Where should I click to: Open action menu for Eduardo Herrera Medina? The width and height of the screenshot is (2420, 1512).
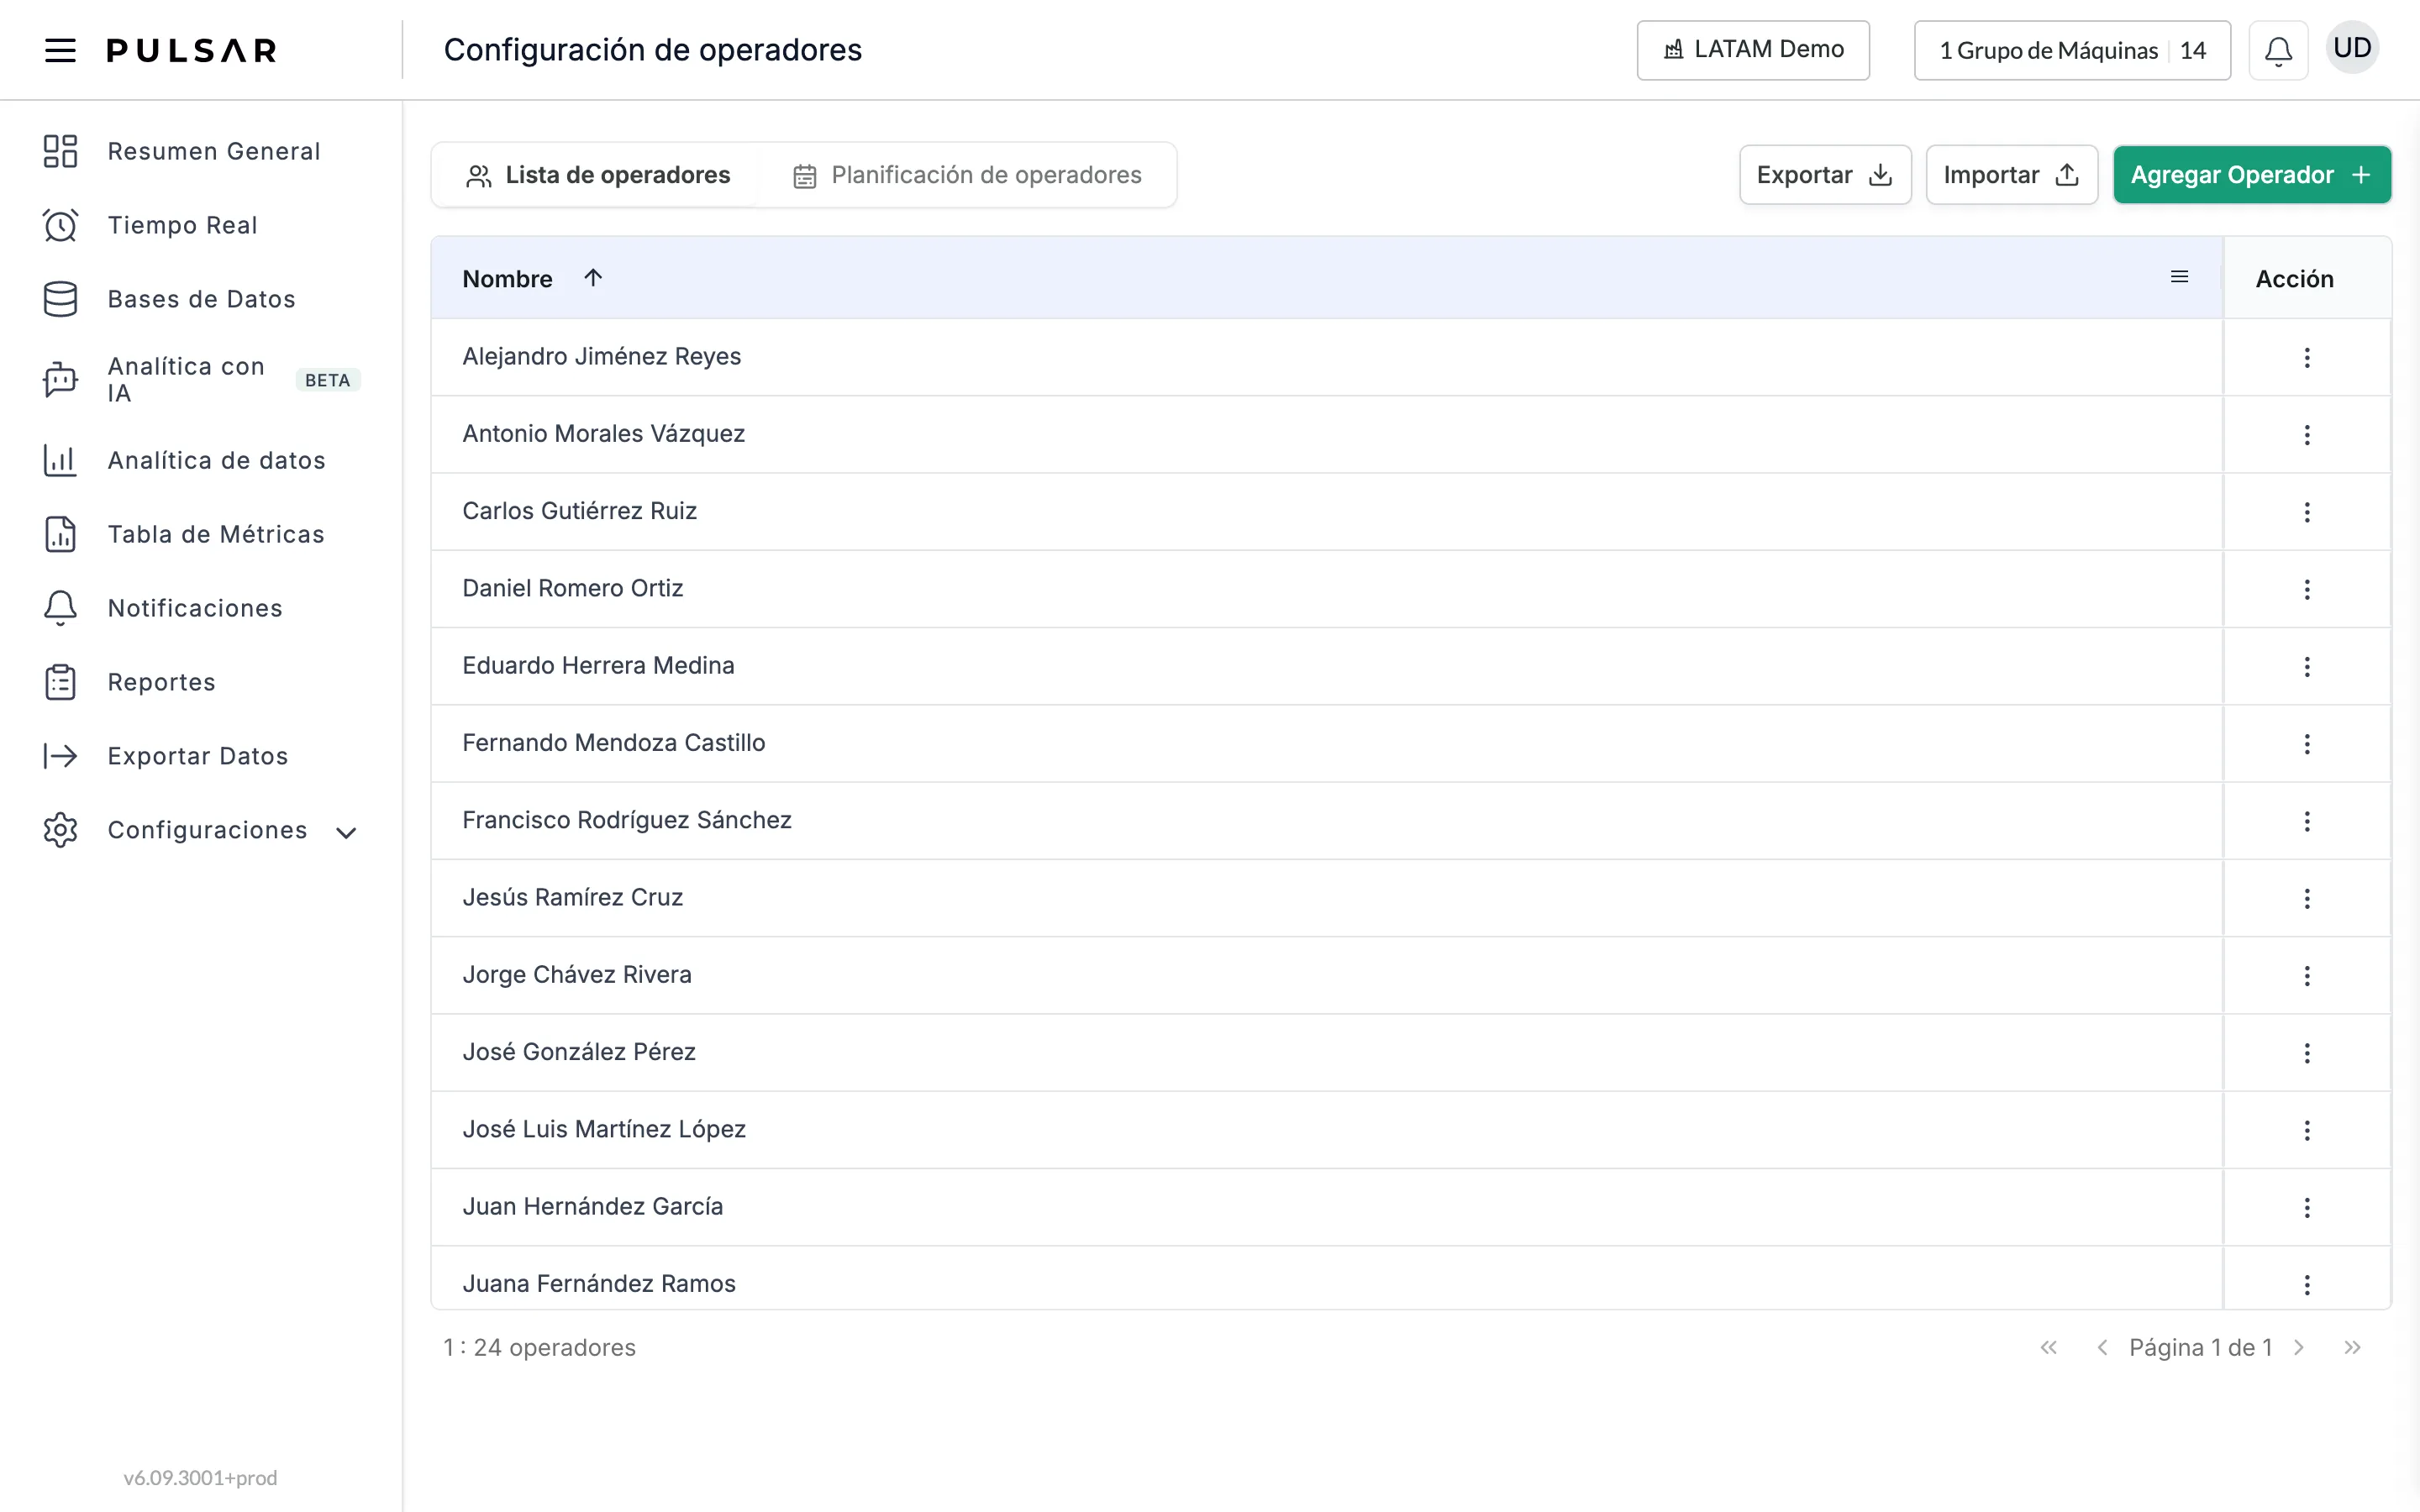point(2307,666)
